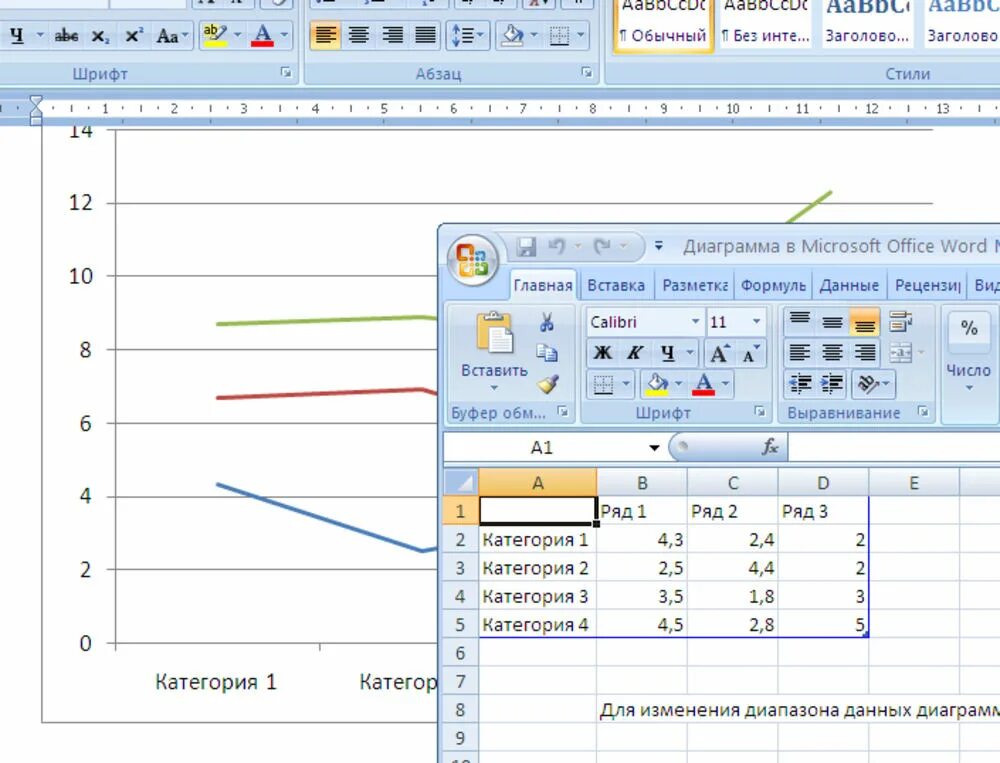Image resolution: width=1000 pixels, height=763 pixels.
Task: Select the Главная tab in Excel
Action: pyautogui.click(x=543, y=285)
